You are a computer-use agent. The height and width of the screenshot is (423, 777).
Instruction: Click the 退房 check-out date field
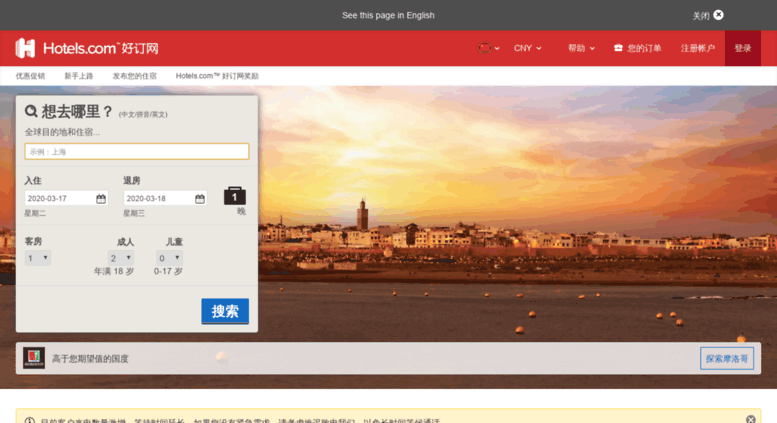coord(166,198)
